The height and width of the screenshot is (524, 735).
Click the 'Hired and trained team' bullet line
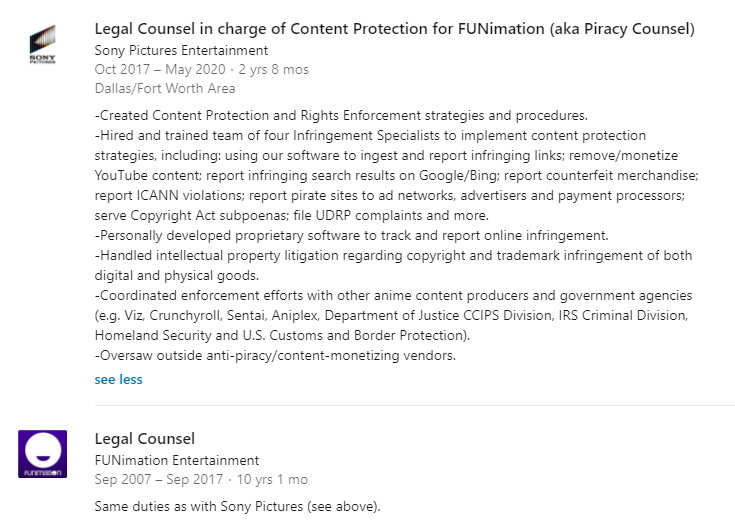click(x=370, y=135)
